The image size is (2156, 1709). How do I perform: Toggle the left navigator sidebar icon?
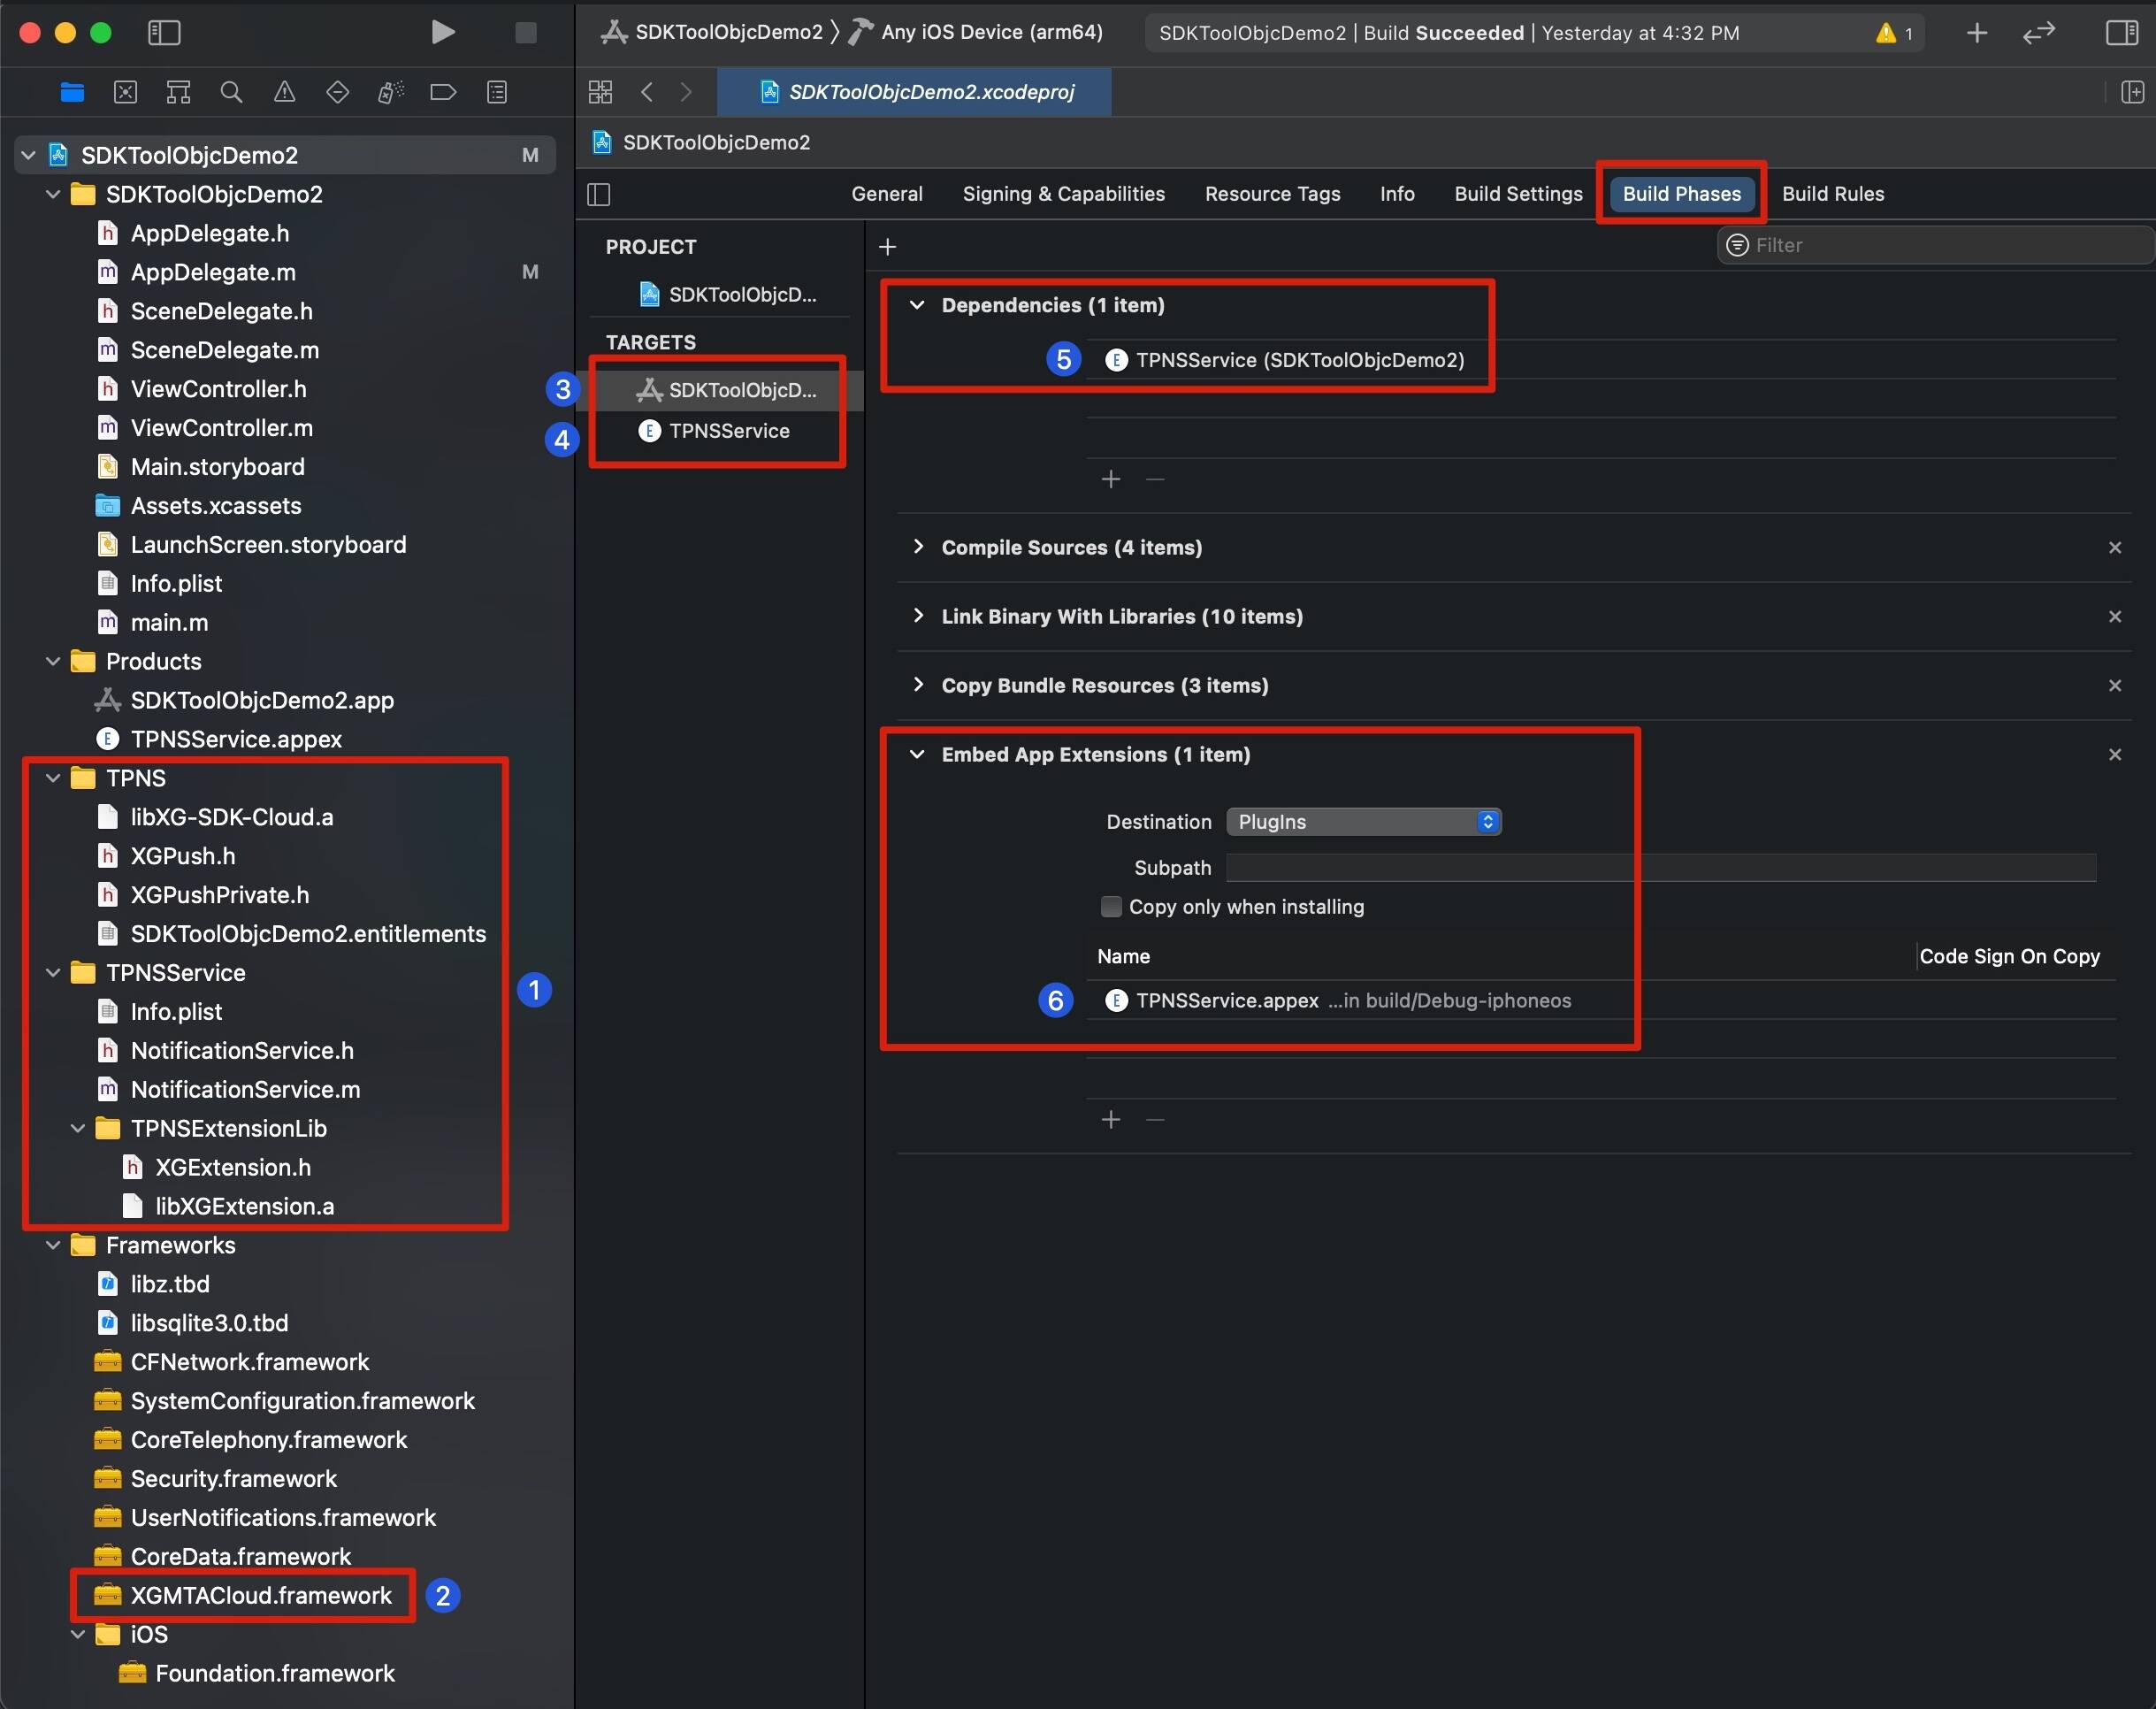coord(164,33)
